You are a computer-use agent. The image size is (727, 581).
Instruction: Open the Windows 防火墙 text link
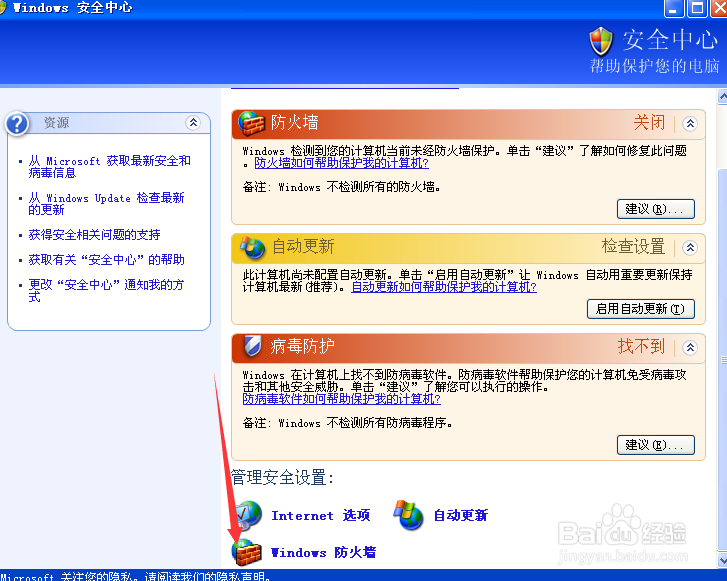(x=323, y=552)
